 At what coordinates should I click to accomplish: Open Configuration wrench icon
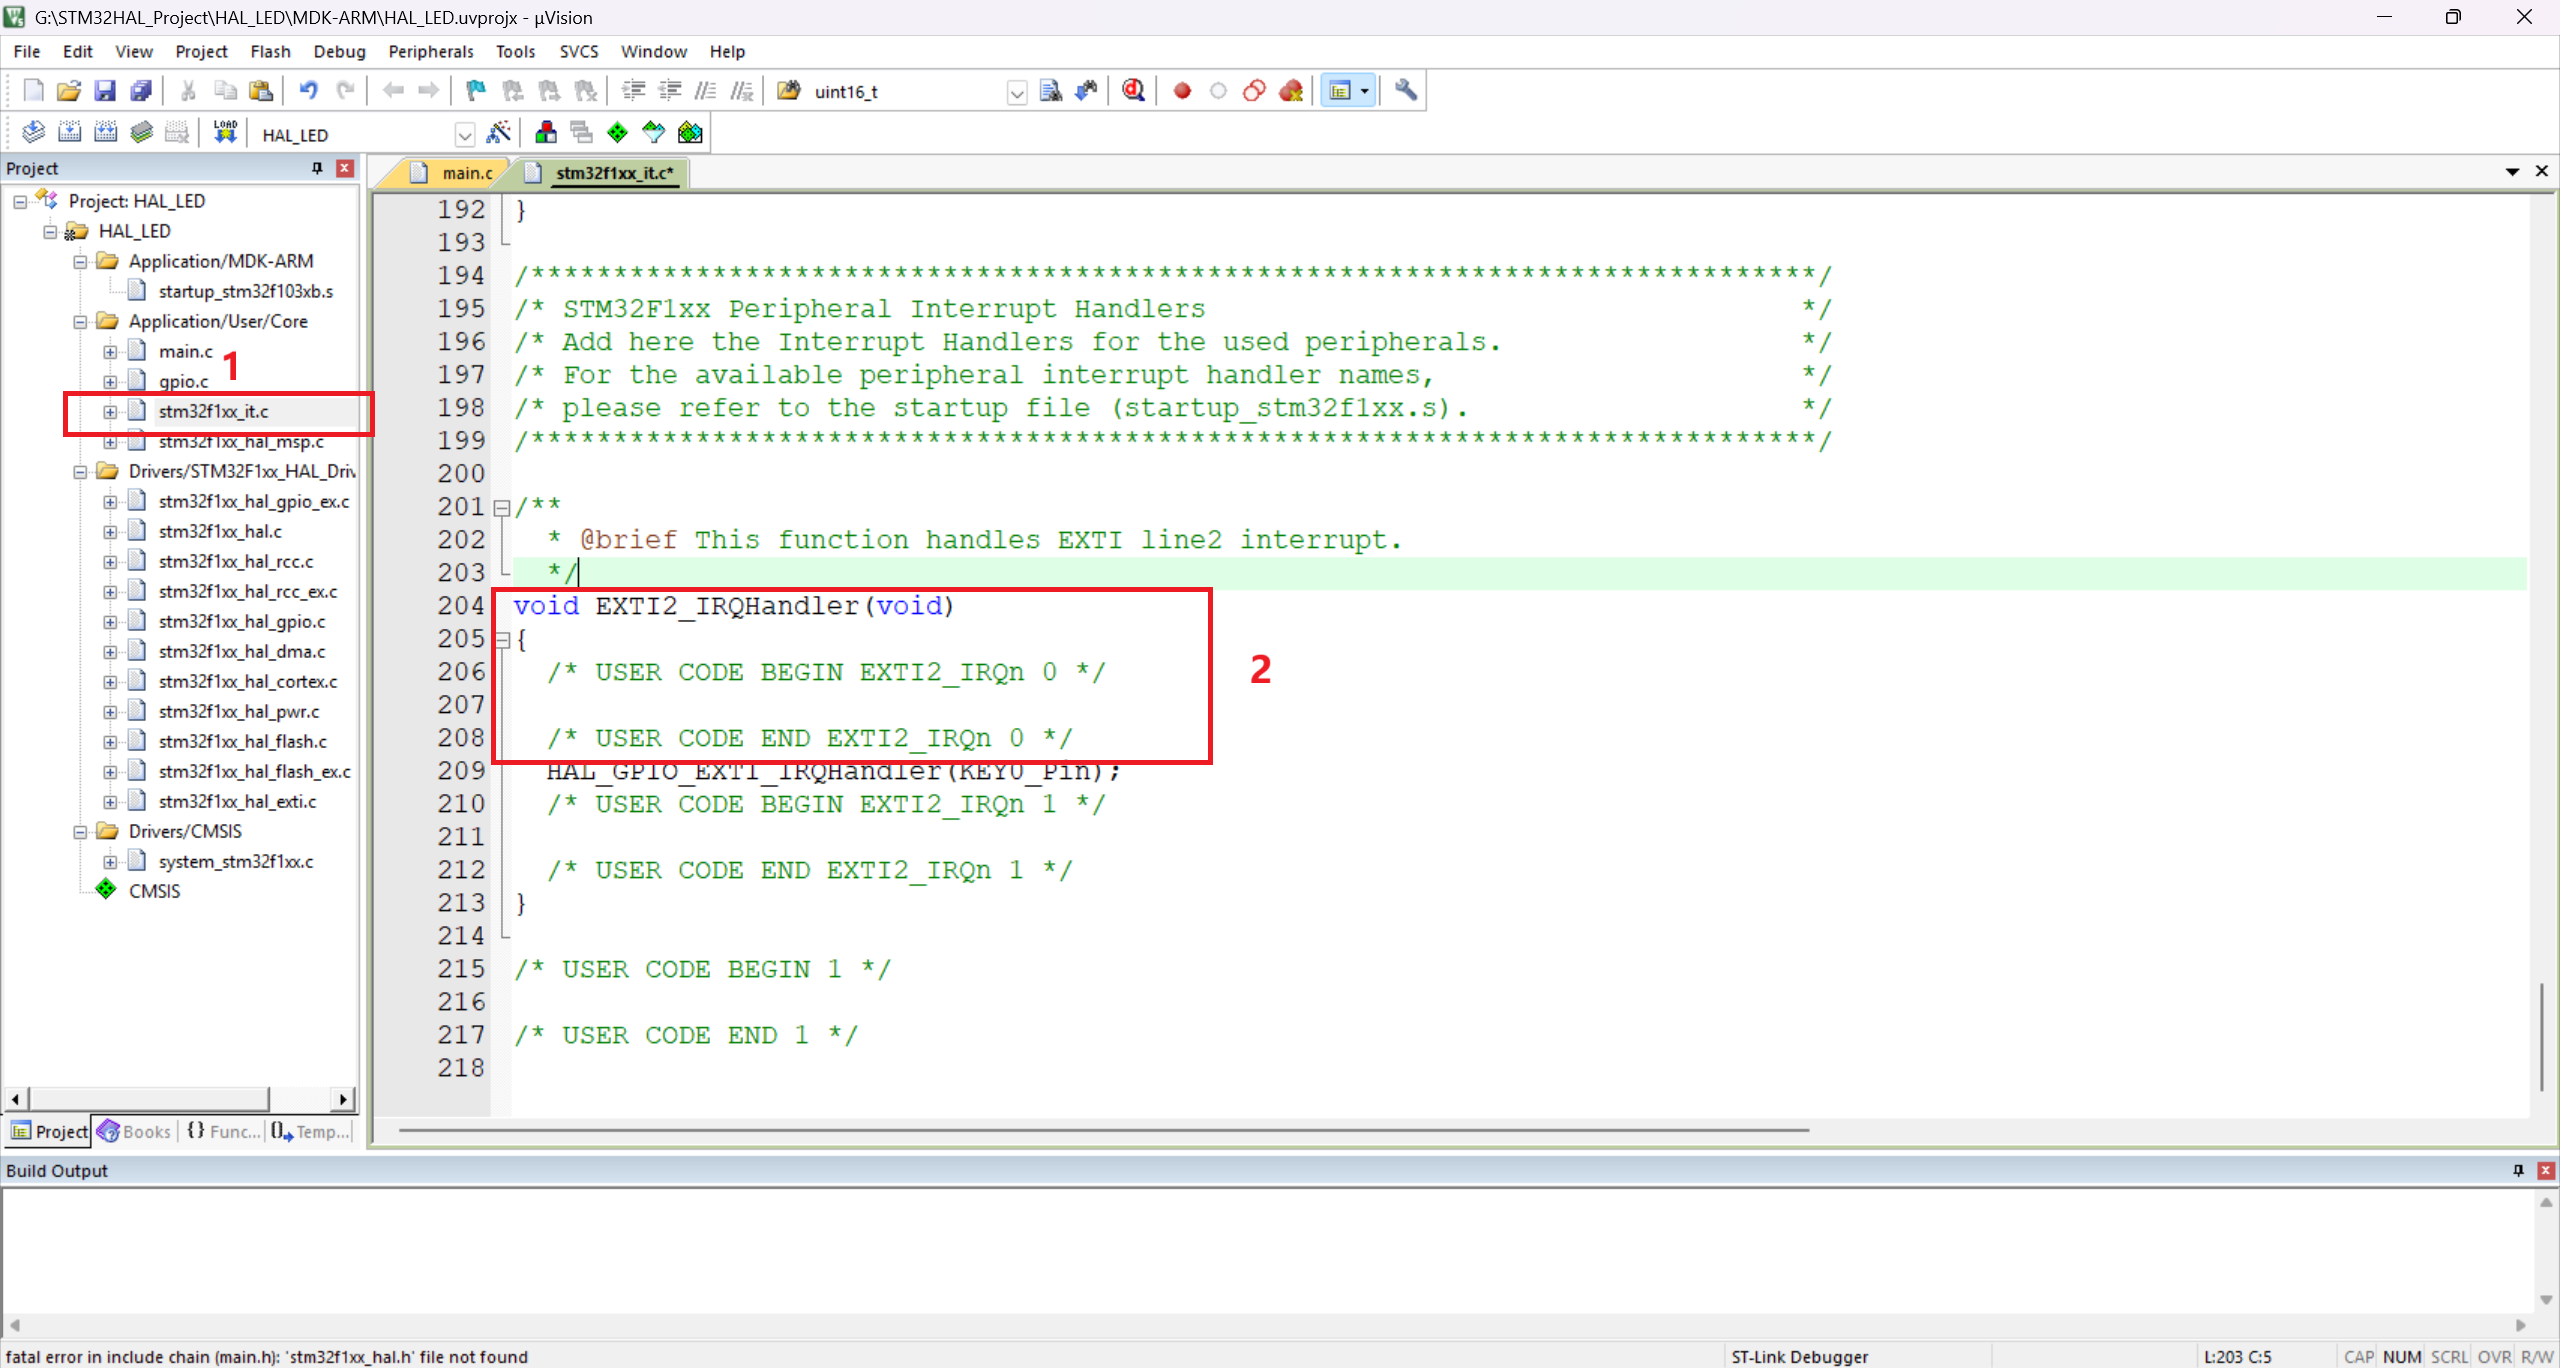pyautogui.click(x=1406, y=91)
